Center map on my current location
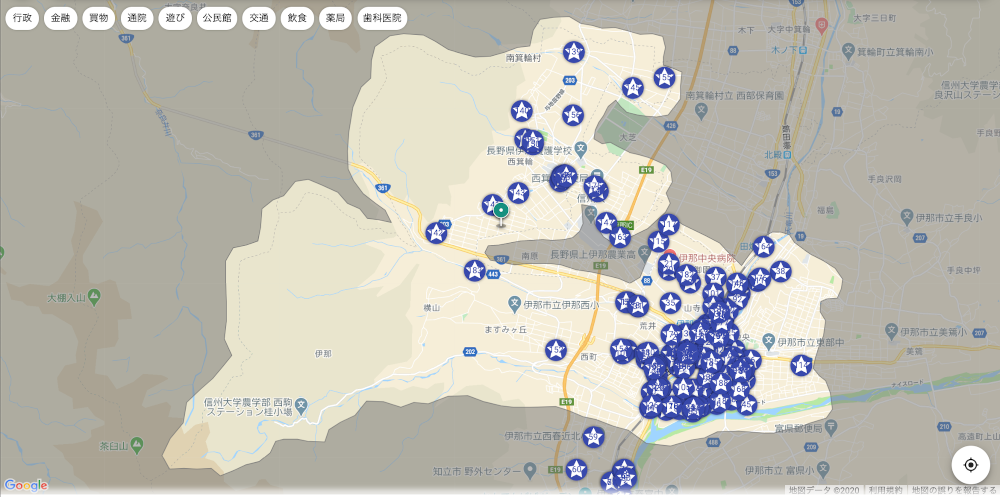 970,465
